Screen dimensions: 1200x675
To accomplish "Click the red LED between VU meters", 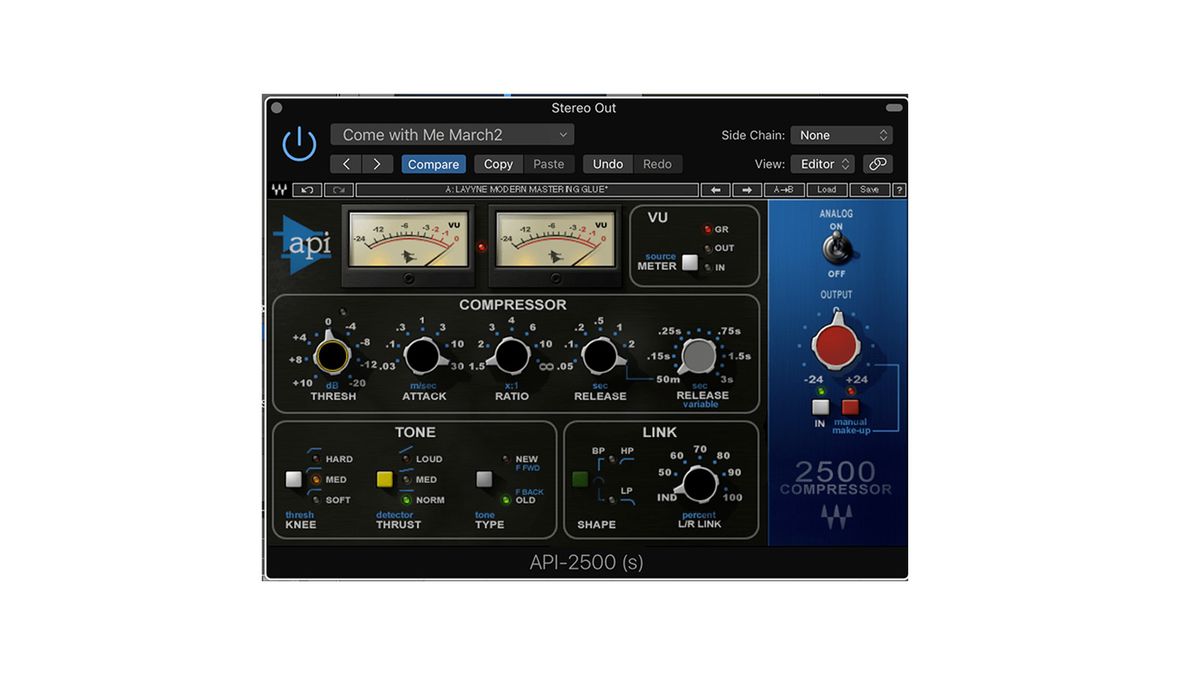I will (x=483, y=246).
